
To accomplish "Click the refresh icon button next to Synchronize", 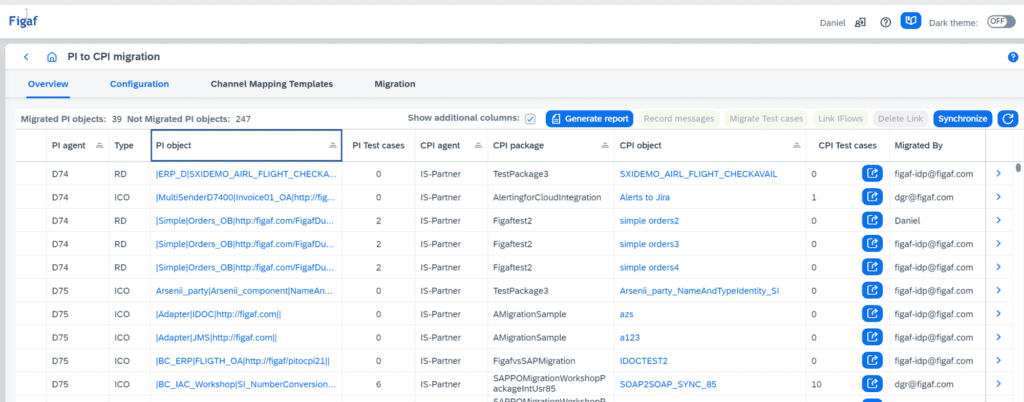I will (1008, 119).
